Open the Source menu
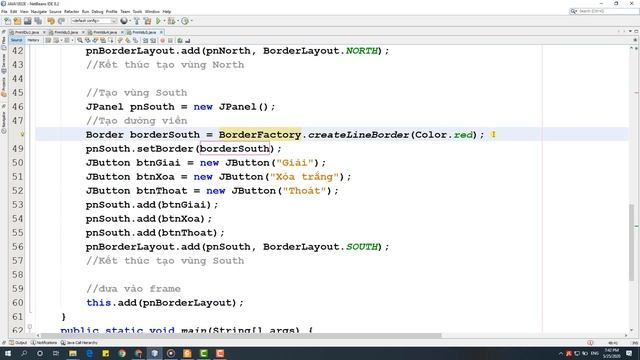The width and height of the screenshot is (640, 360). coord(55,11)
